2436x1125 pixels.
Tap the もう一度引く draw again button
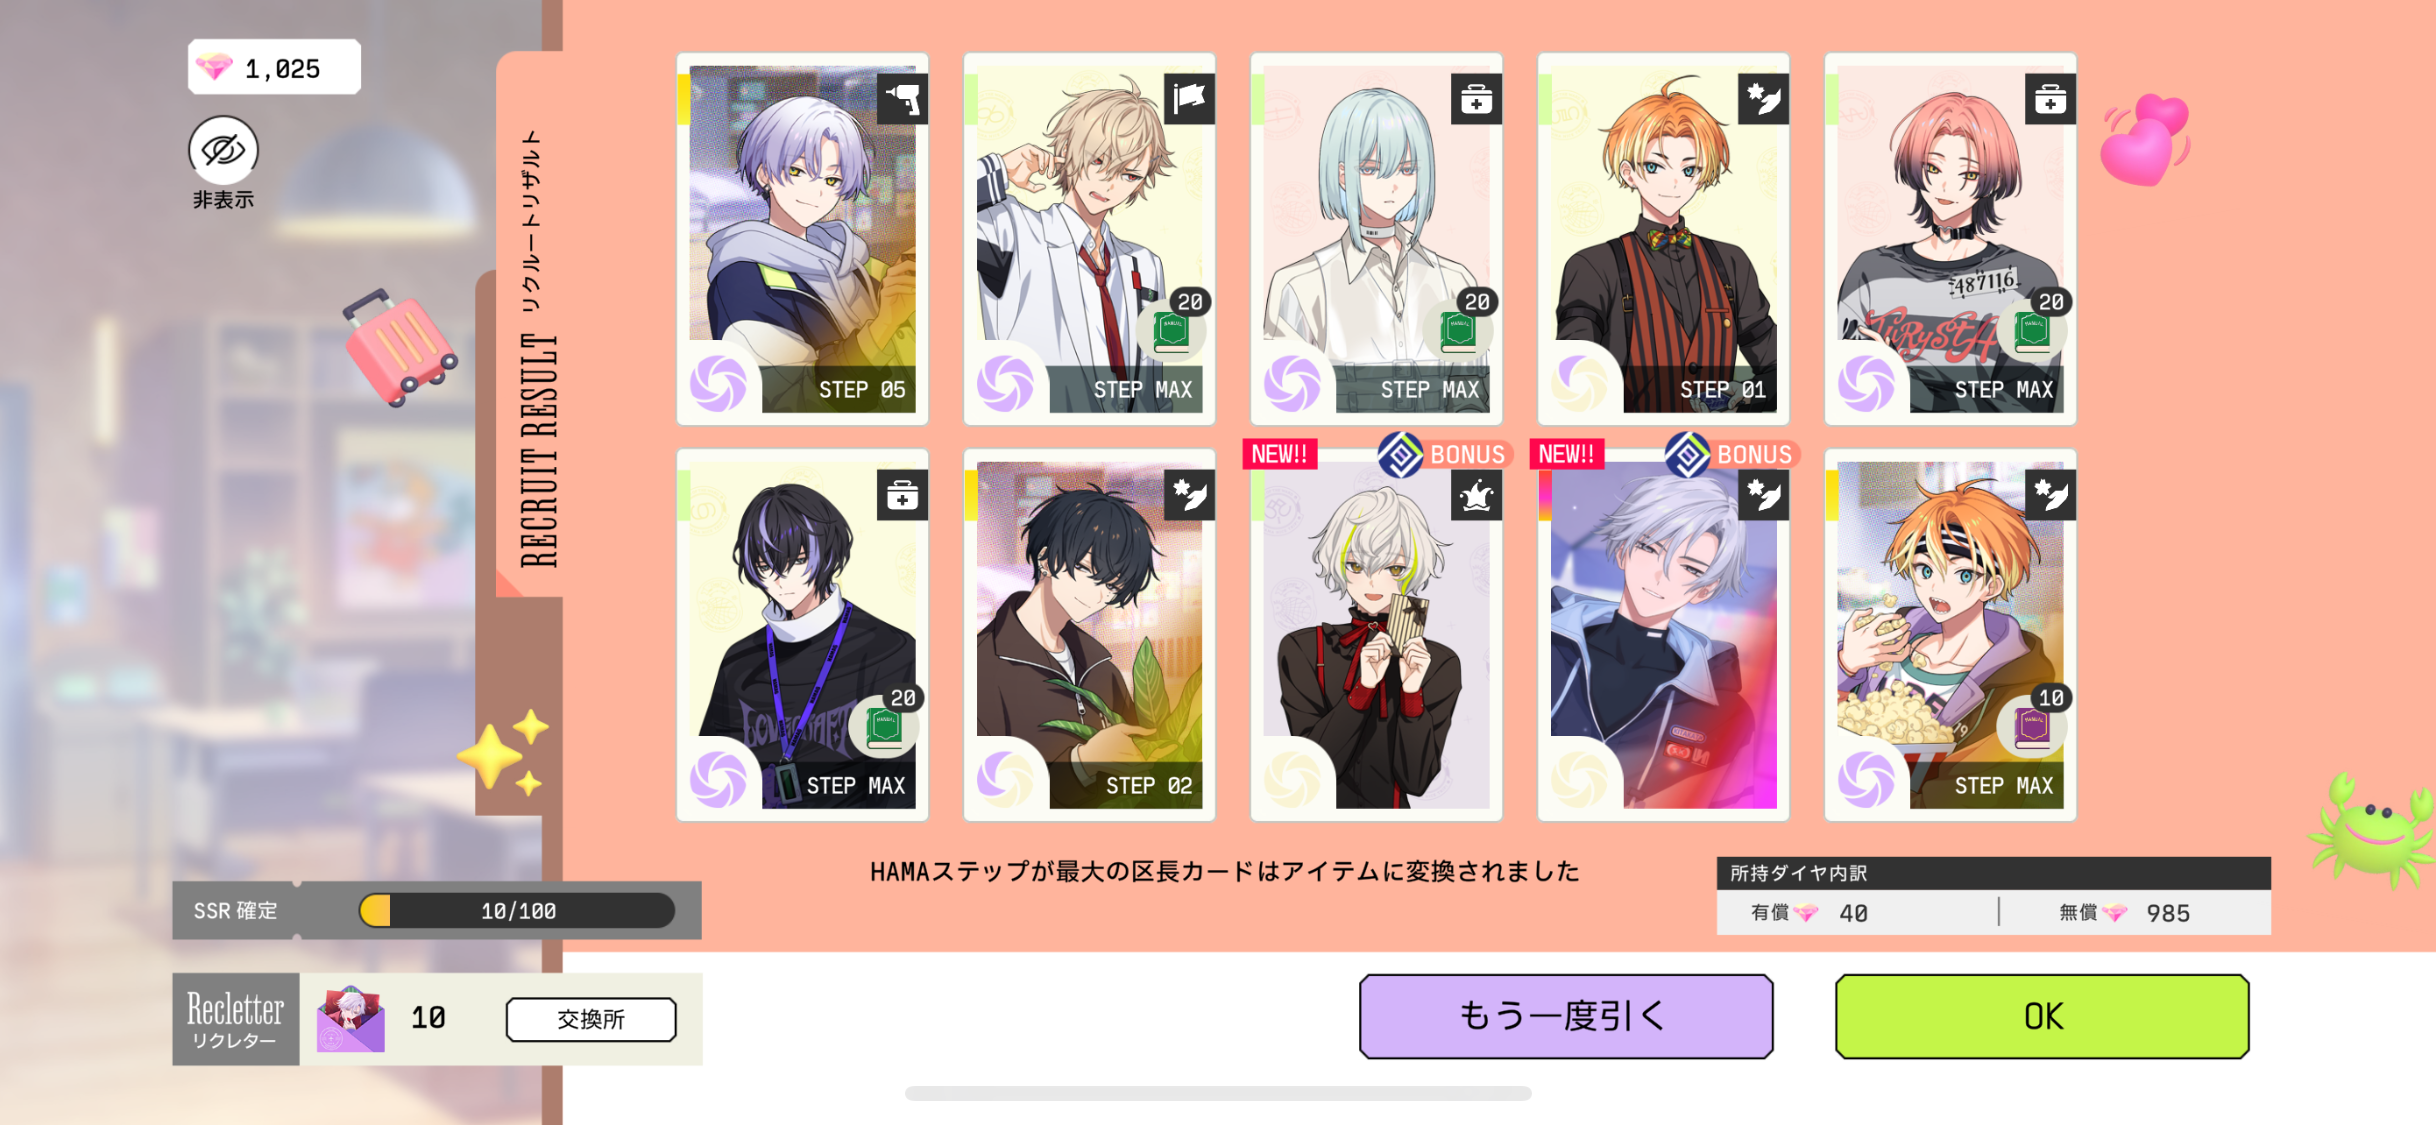point(1566,1016)
